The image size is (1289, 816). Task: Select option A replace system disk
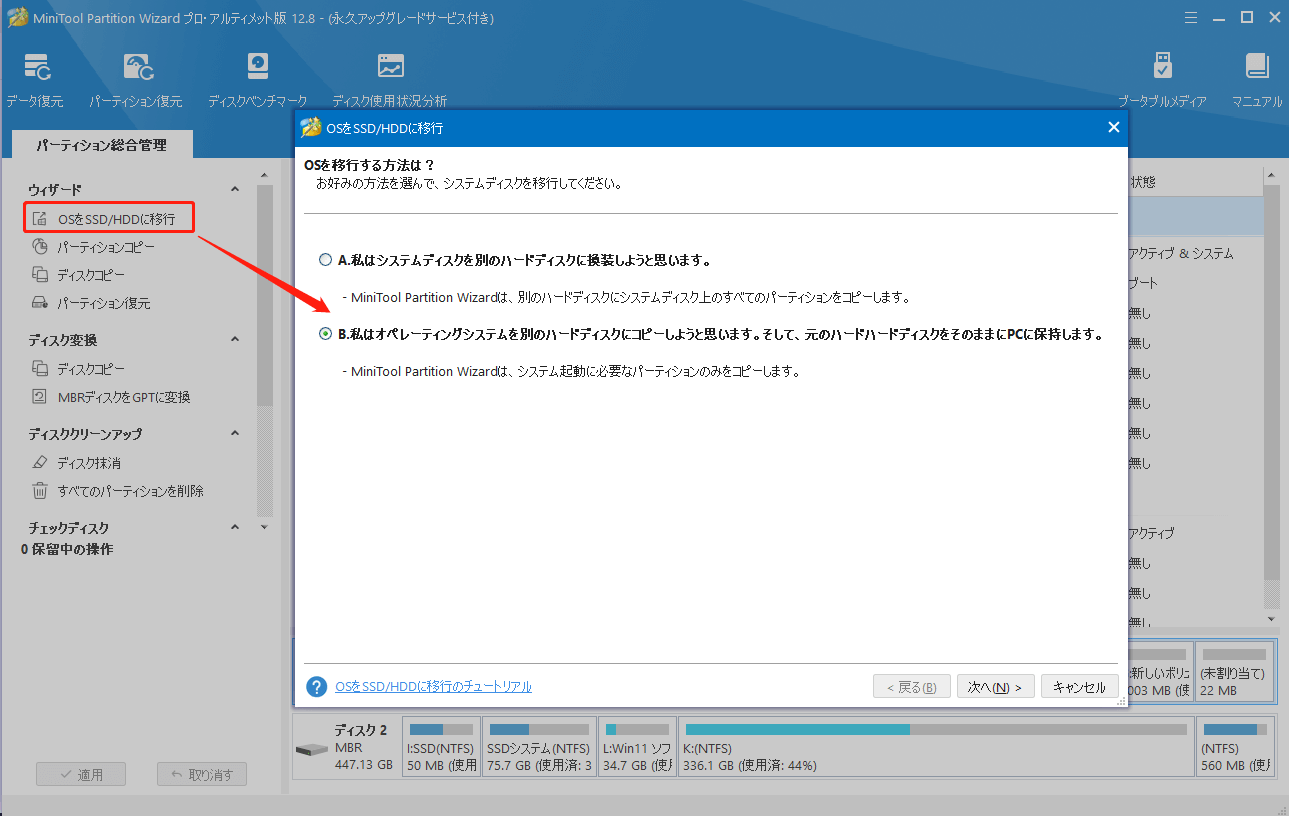325,260
